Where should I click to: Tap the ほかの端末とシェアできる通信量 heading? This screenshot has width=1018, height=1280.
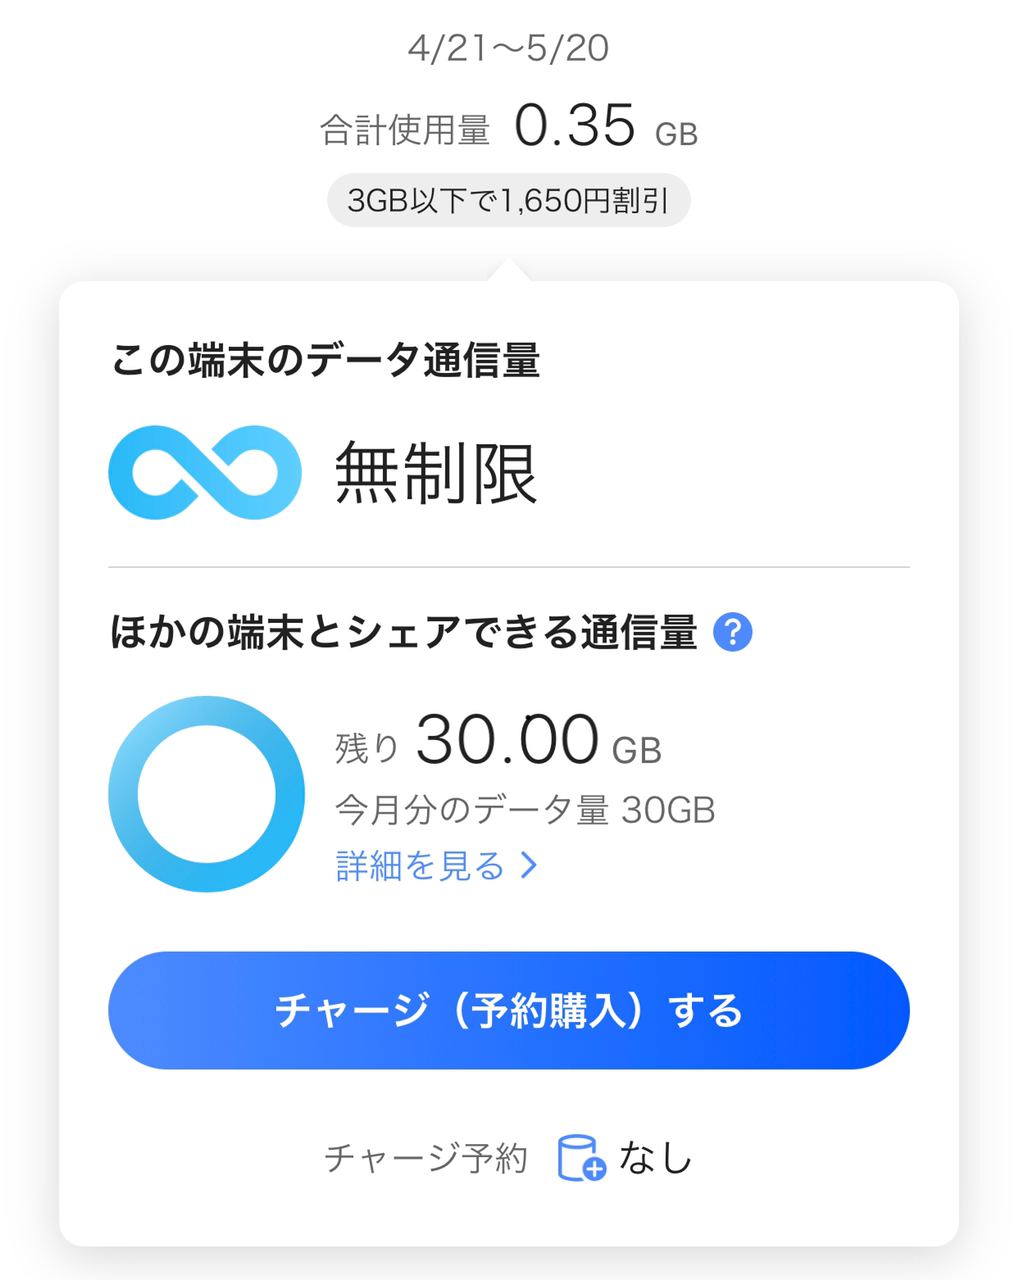point(403,633)
